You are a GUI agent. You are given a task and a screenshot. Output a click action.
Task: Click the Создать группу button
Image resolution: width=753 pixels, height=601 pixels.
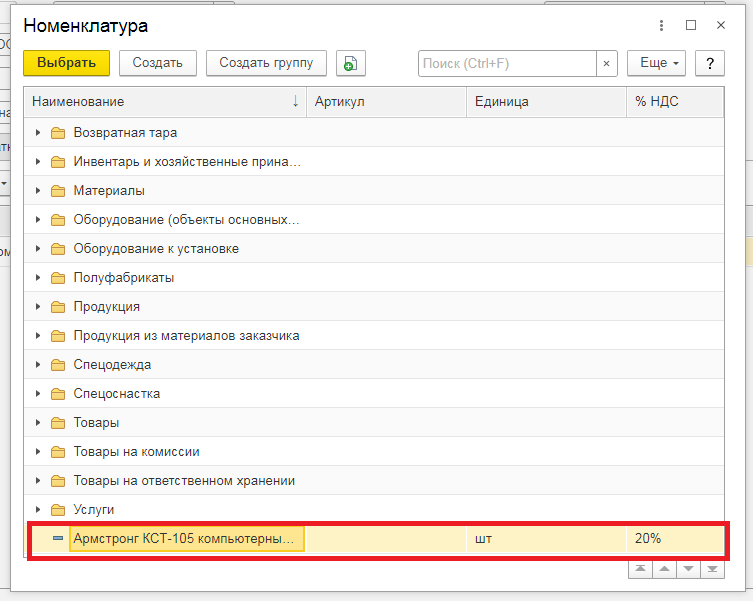pos(266,63)
